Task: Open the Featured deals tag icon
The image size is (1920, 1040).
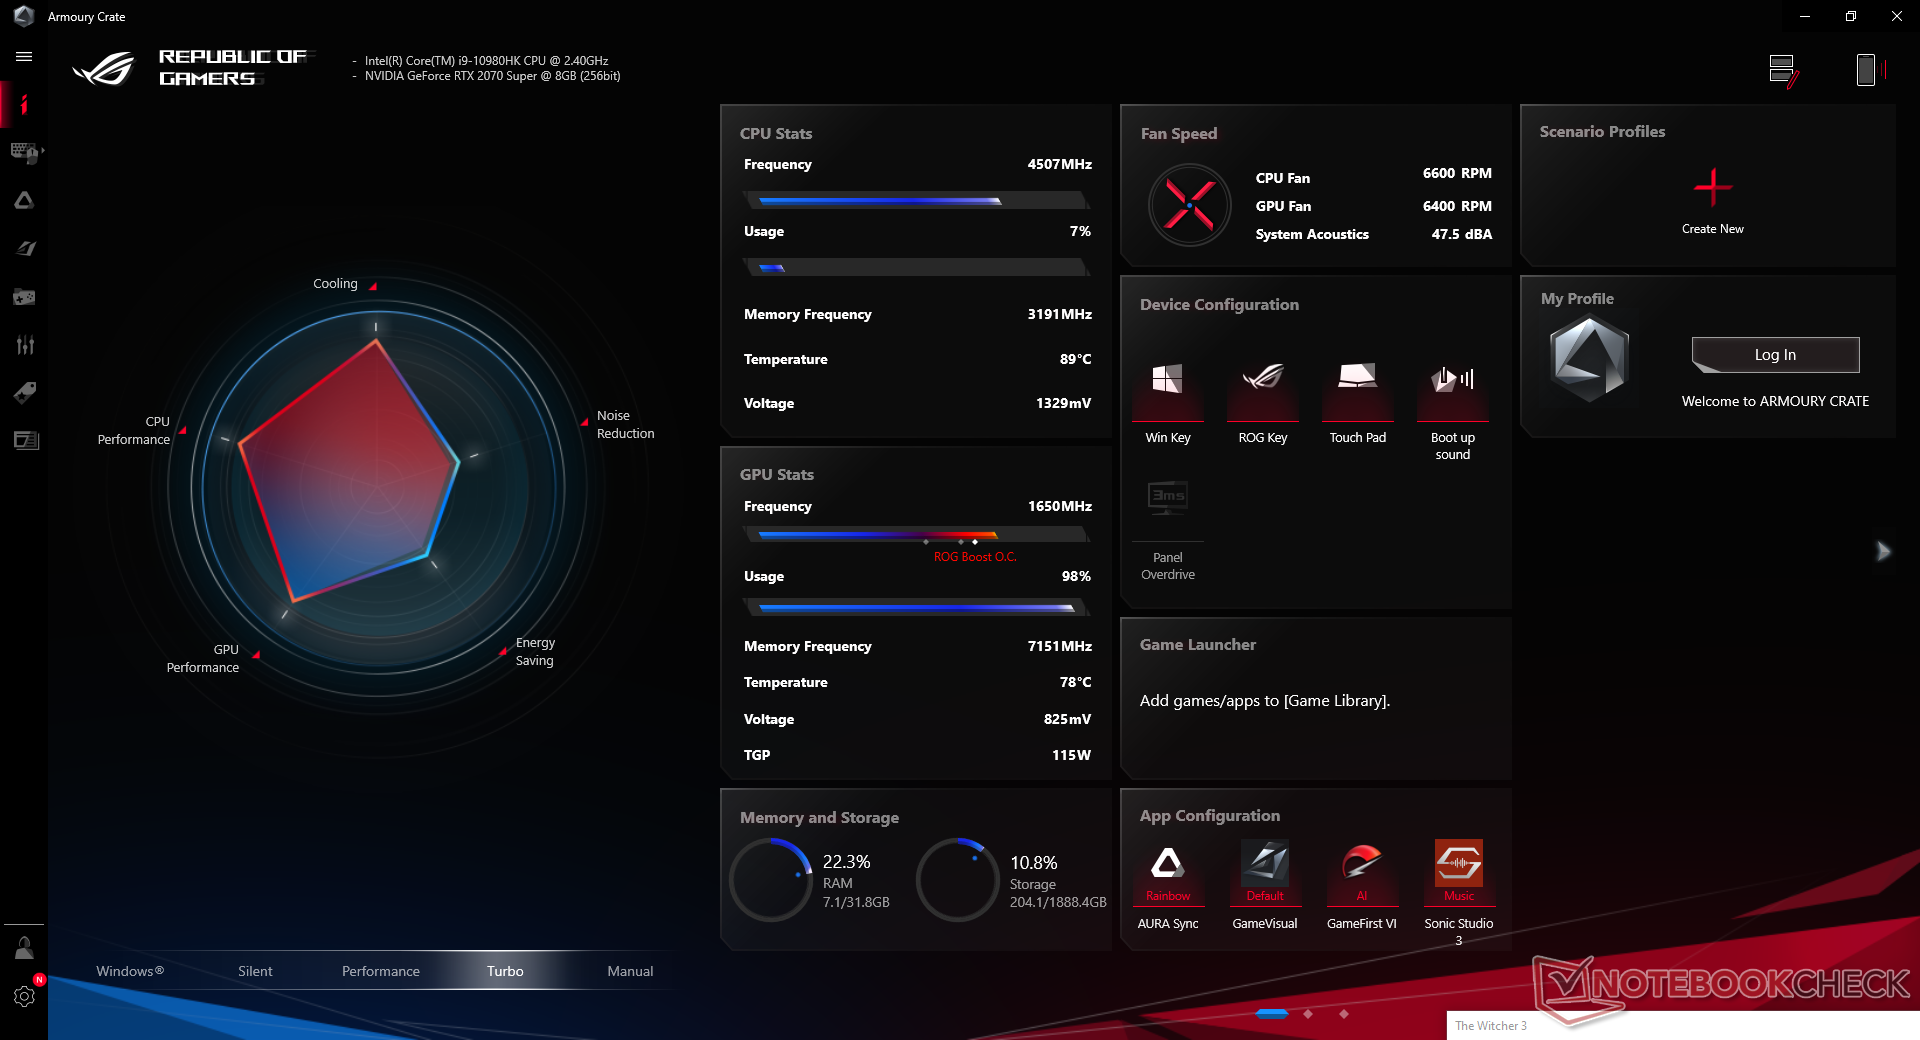Action: pyautogui.click(x=24, y=392)
